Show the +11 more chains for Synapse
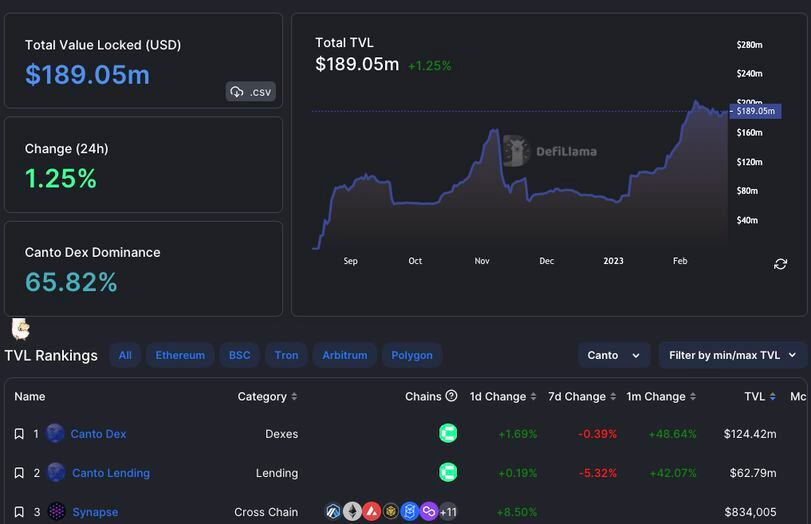811x524 pixels. pos(448,512)
